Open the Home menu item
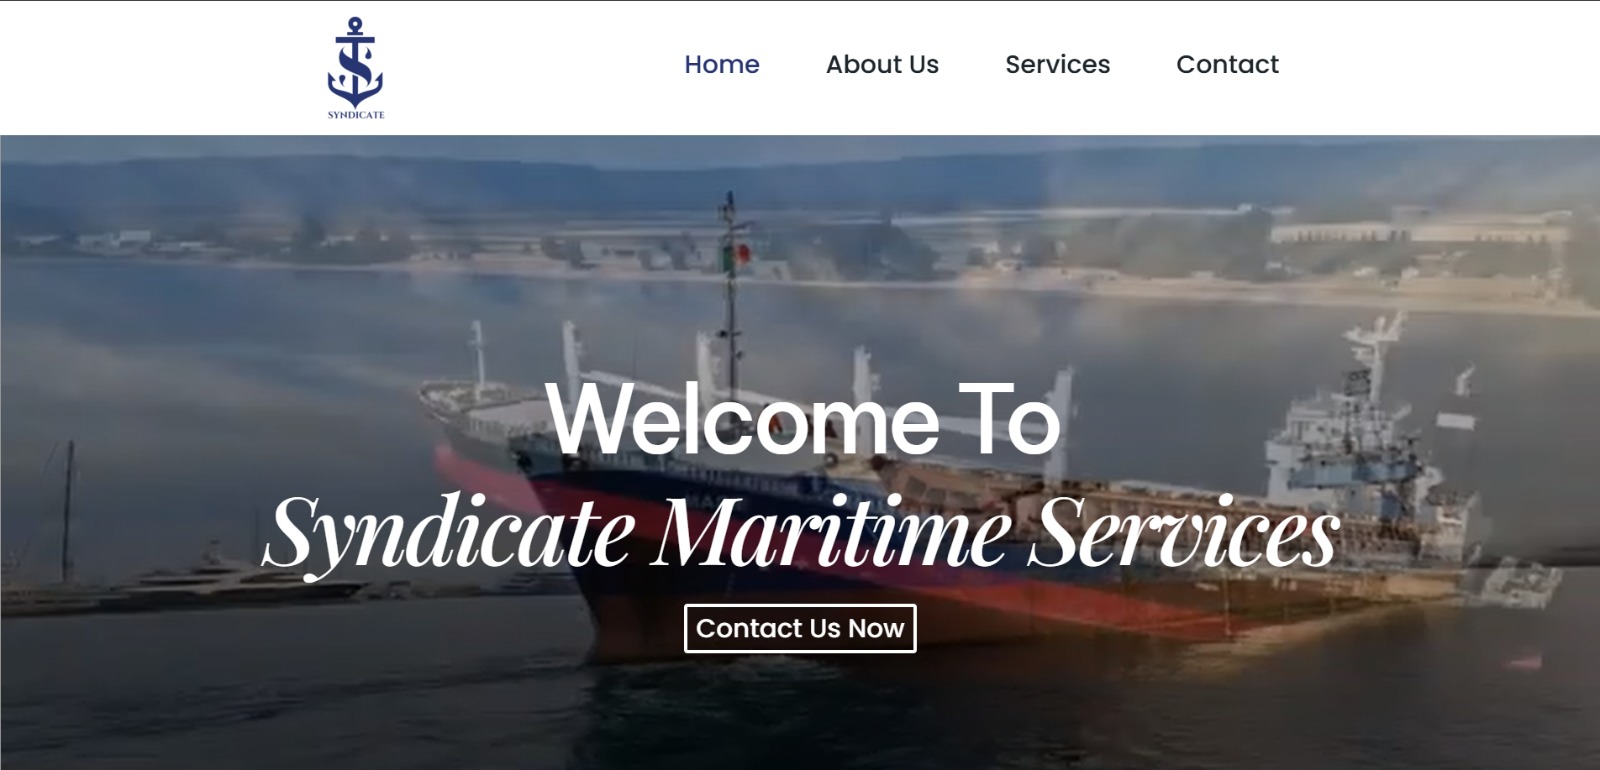Image resolution: width=1600 pixels, height=770 pixels. tap(722, 65)
